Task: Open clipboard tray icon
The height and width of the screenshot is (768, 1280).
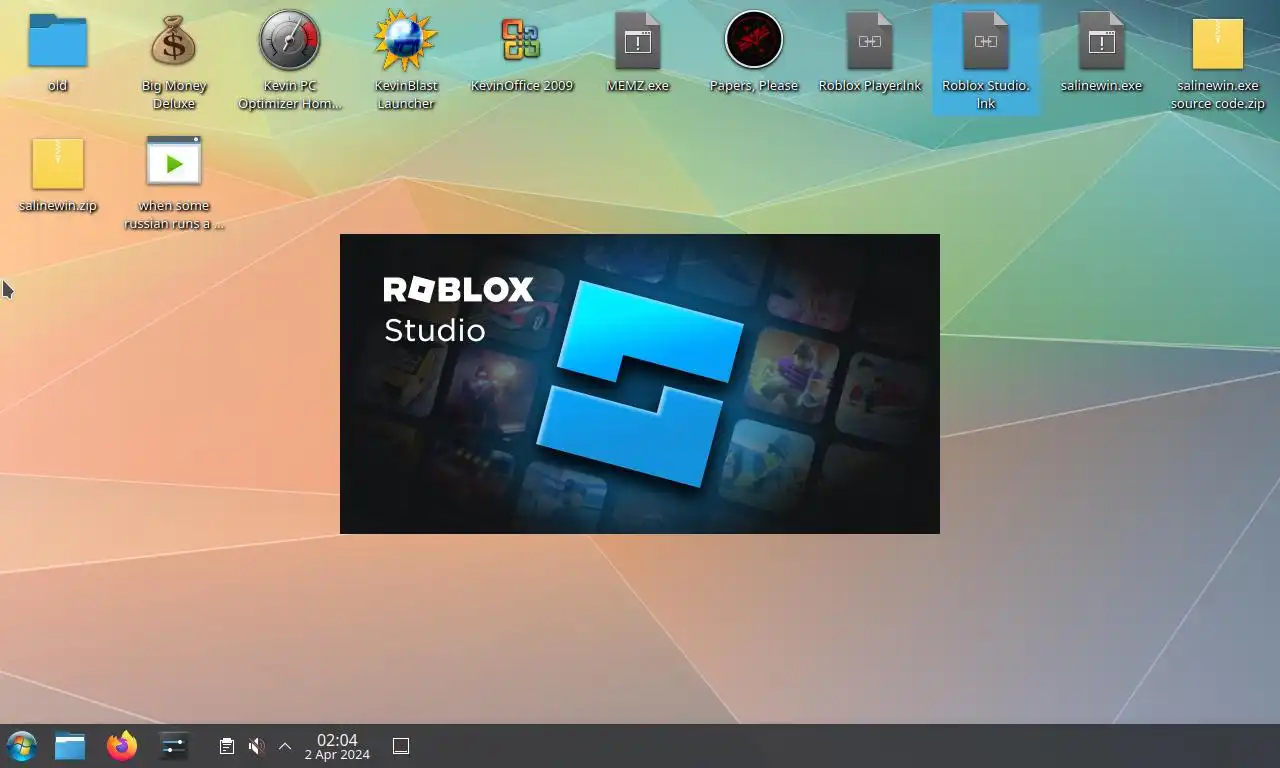Action: click(x=227, y=746)
